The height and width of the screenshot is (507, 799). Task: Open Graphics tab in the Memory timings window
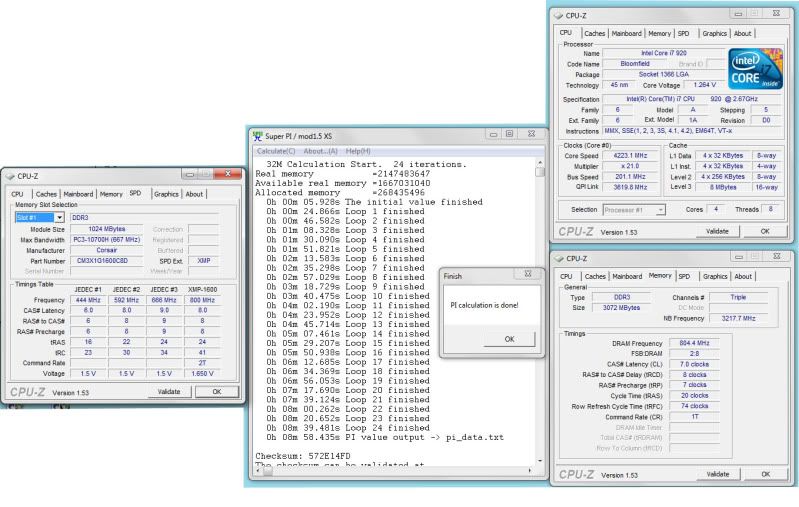[x=714, y=277]
